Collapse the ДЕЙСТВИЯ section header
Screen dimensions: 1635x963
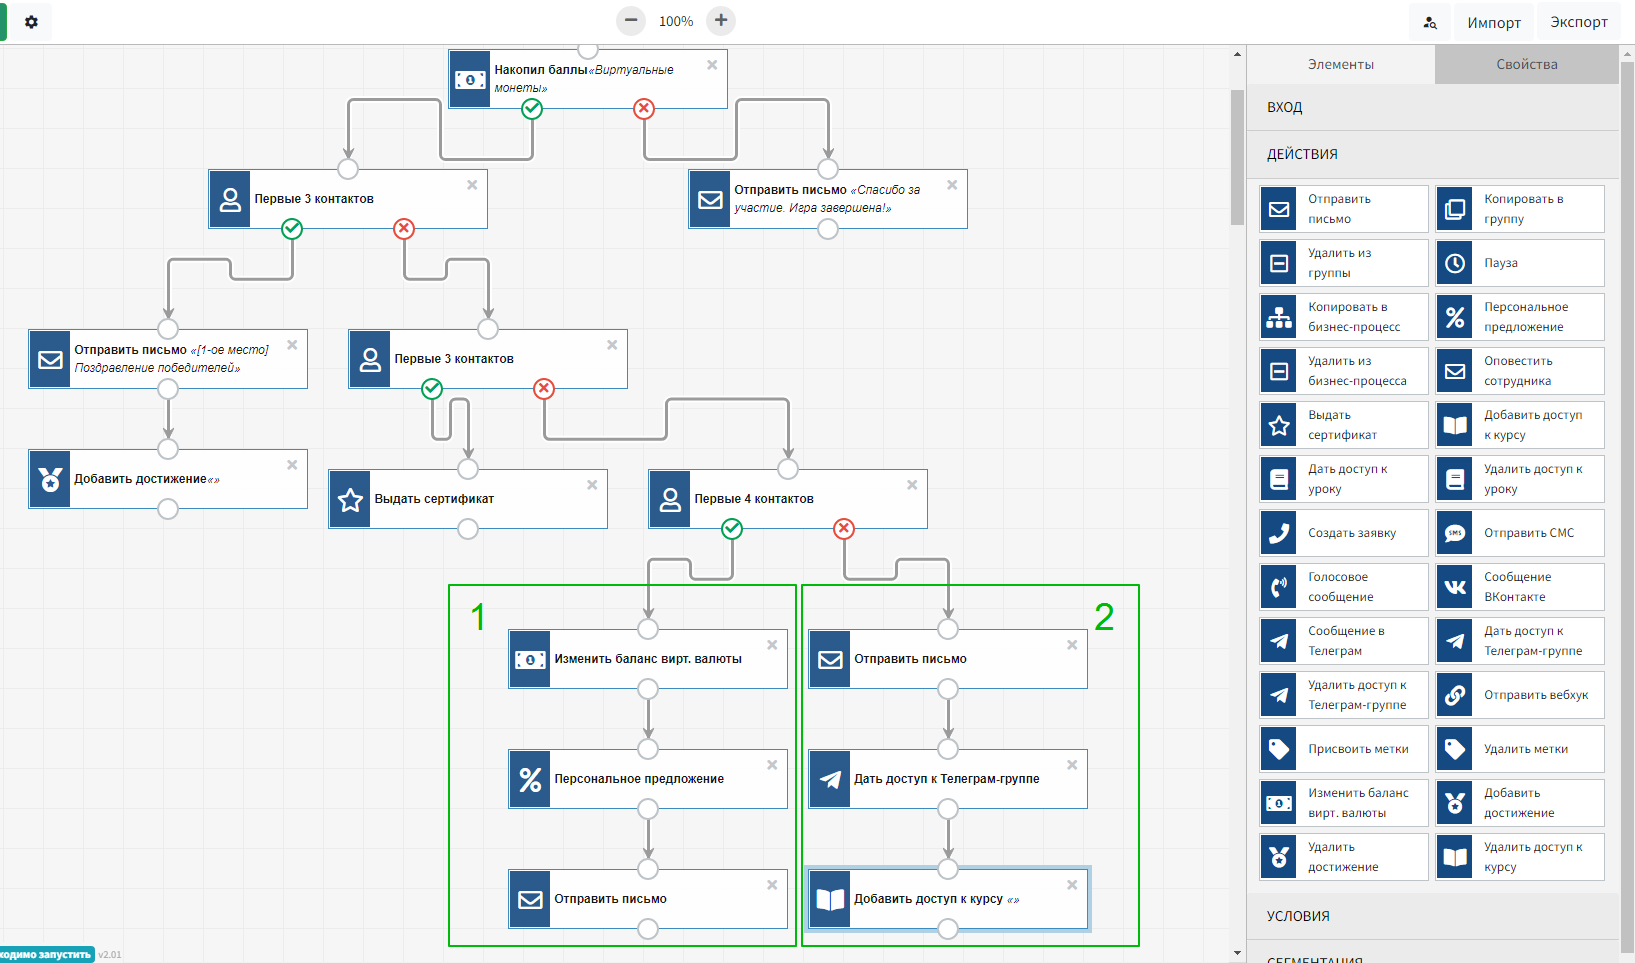click(x=1301, y=154)
